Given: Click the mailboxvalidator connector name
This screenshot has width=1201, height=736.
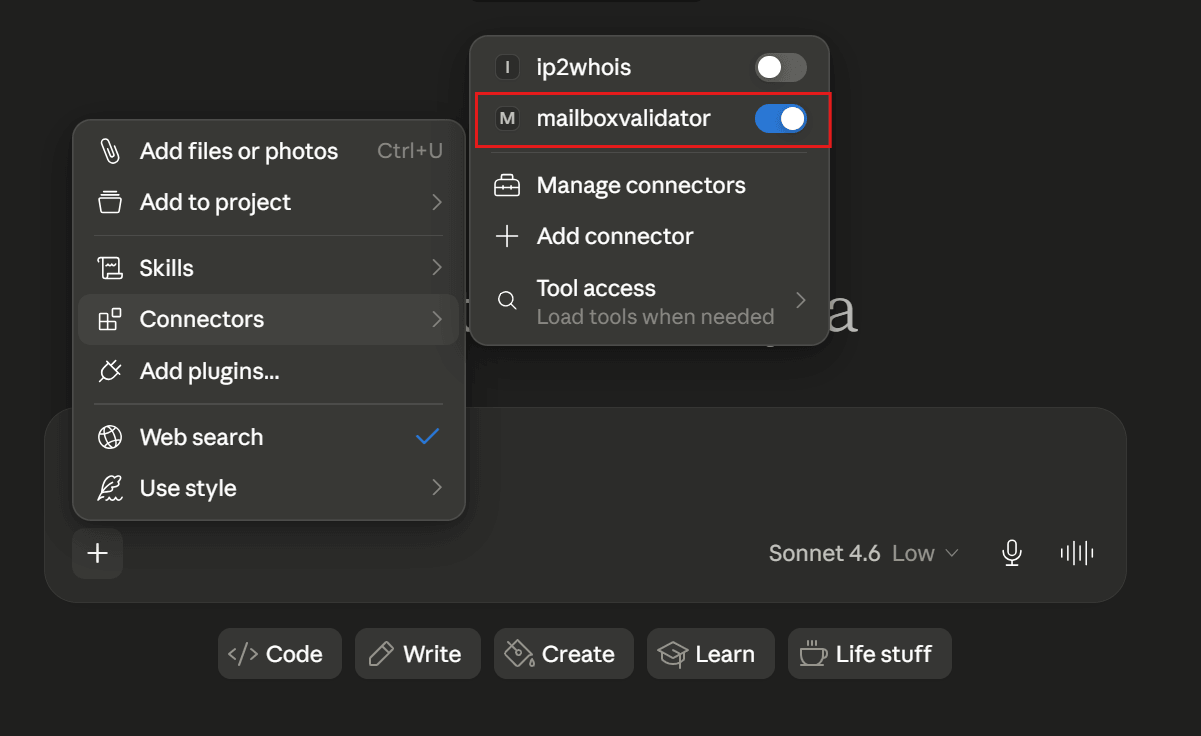Looking at the screenshot, I should (624, 118).
